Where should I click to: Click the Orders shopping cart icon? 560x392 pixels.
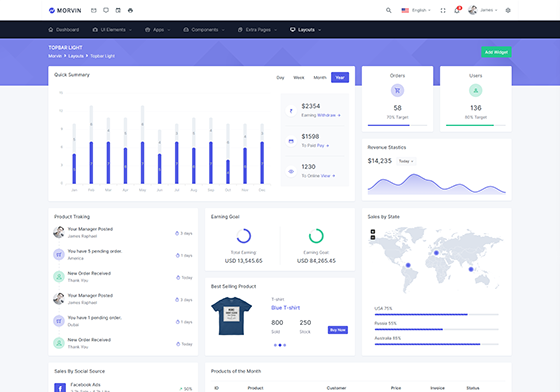pyautogui.click(x=397, y=90)
